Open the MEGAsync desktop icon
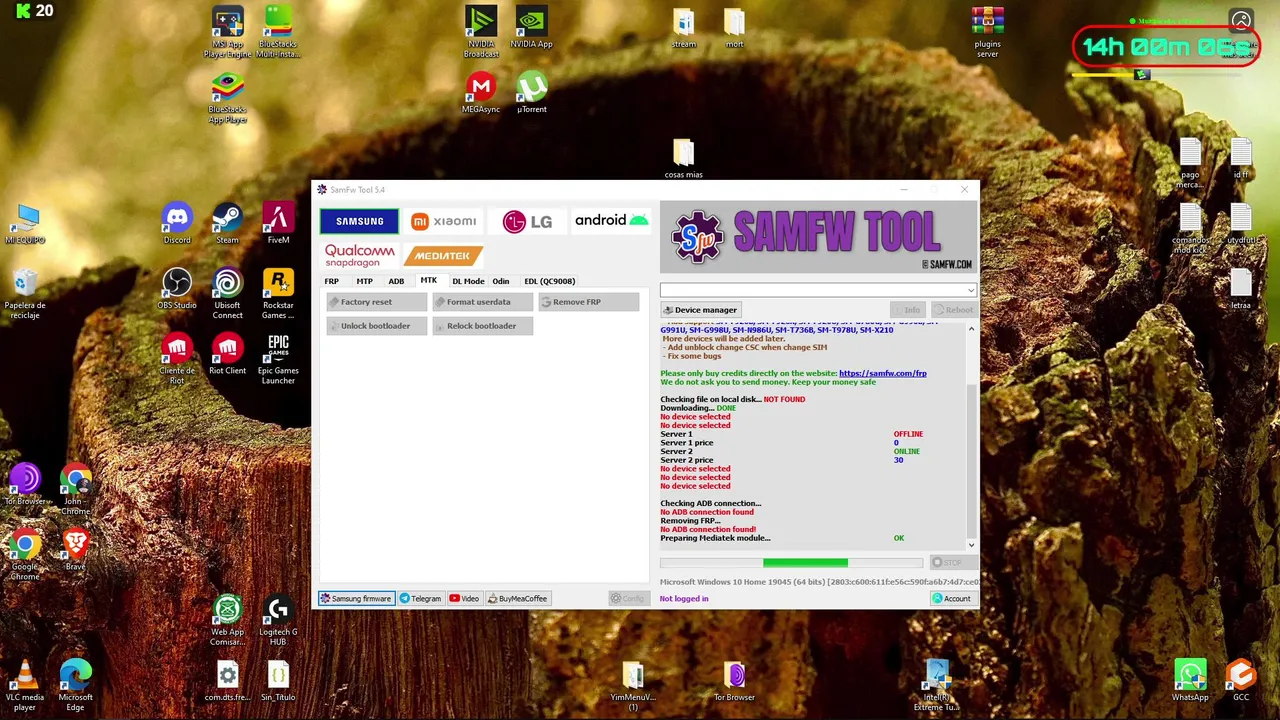1280x720 pixels. pyautogui.click(x=481, y=93)
